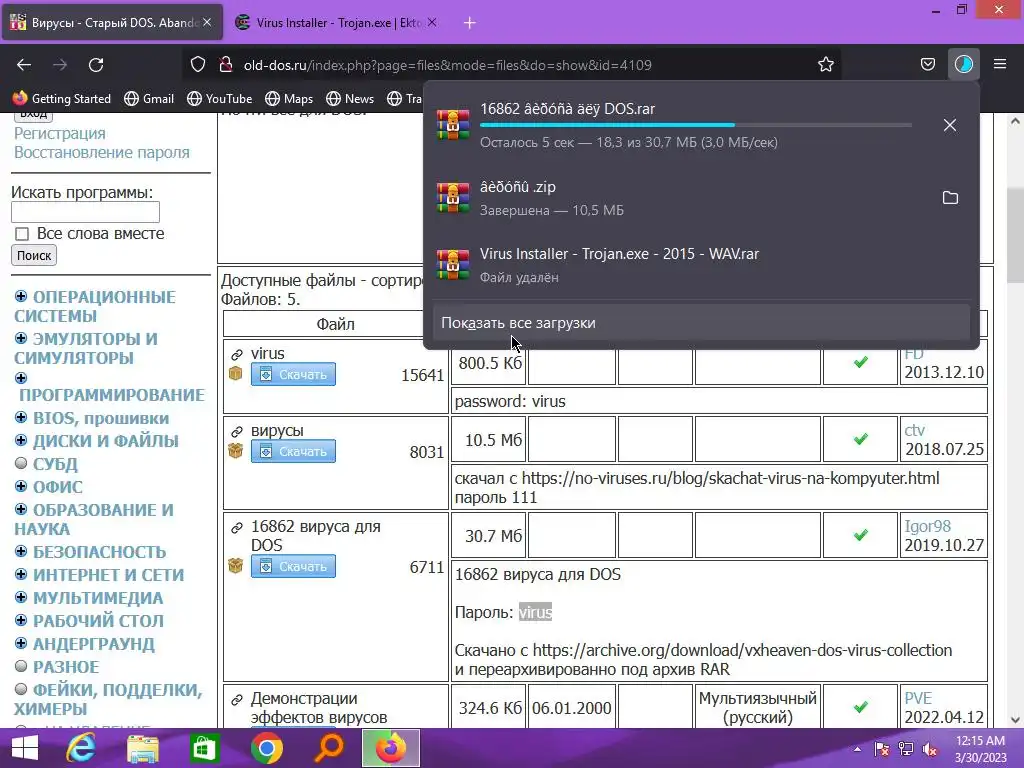The width and height of the screenshot is (1024, 768).
Task: Expand ИНТЕРНЕТ И СЕТИ category
Action: [x=21, y=574]
